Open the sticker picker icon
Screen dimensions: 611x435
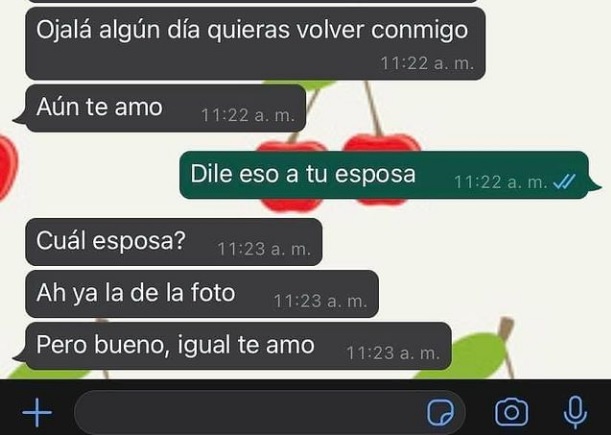[440, 412]
